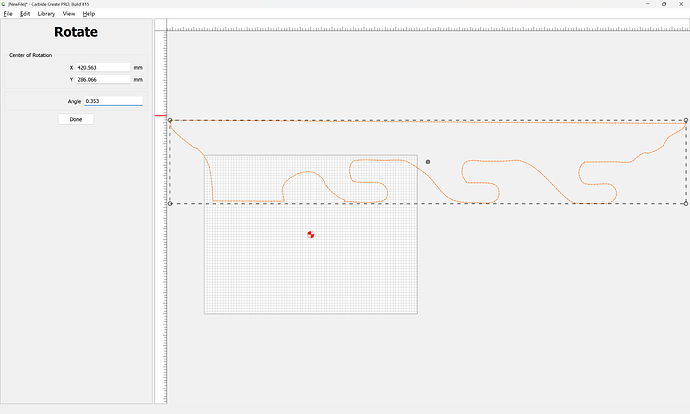Select the top-left corner handle of selection
The width and height of the screenshot is (690, 414).
[170, 120]
